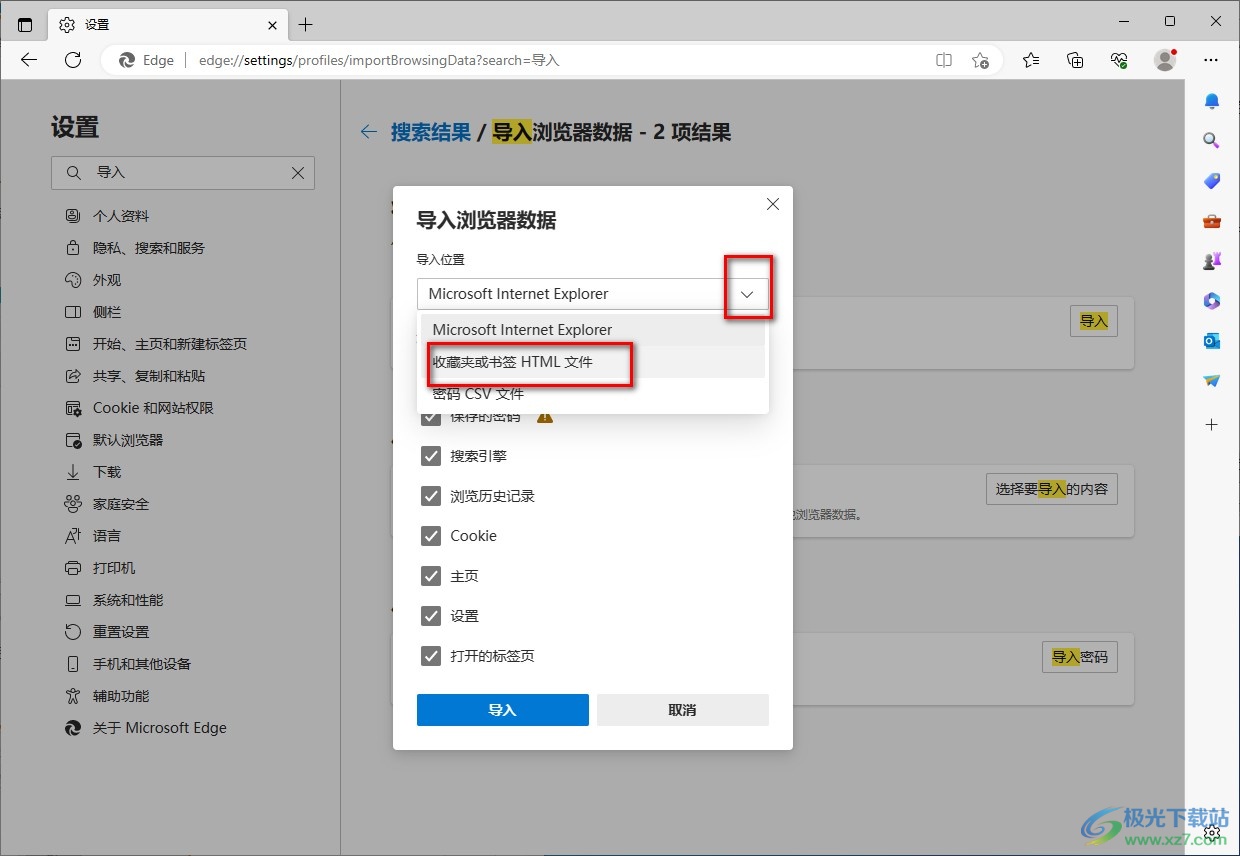This screenshot has width=1240, height=856.
Task: Open Browser essentials heart icon
Action: (1120, 60)
